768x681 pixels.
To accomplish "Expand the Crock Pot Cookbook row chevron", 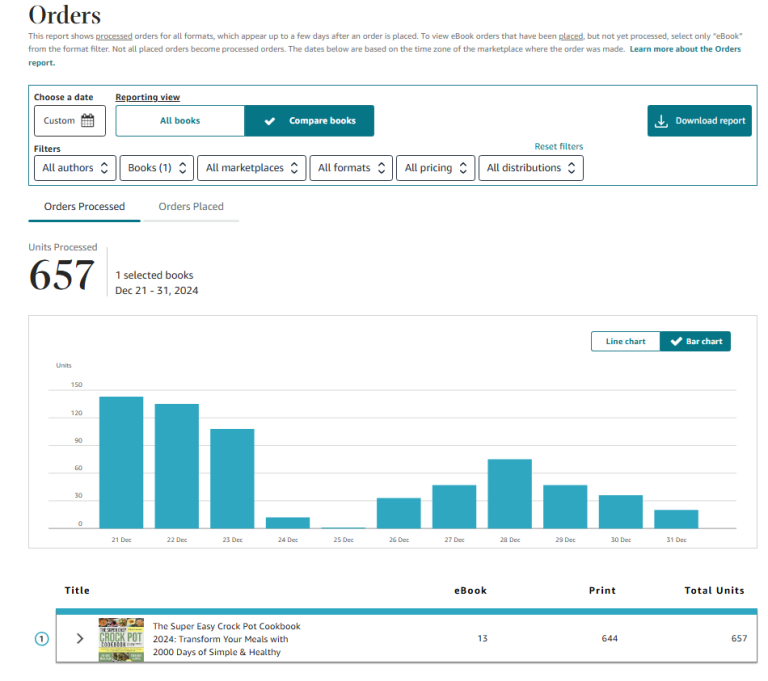I will 80,639.
